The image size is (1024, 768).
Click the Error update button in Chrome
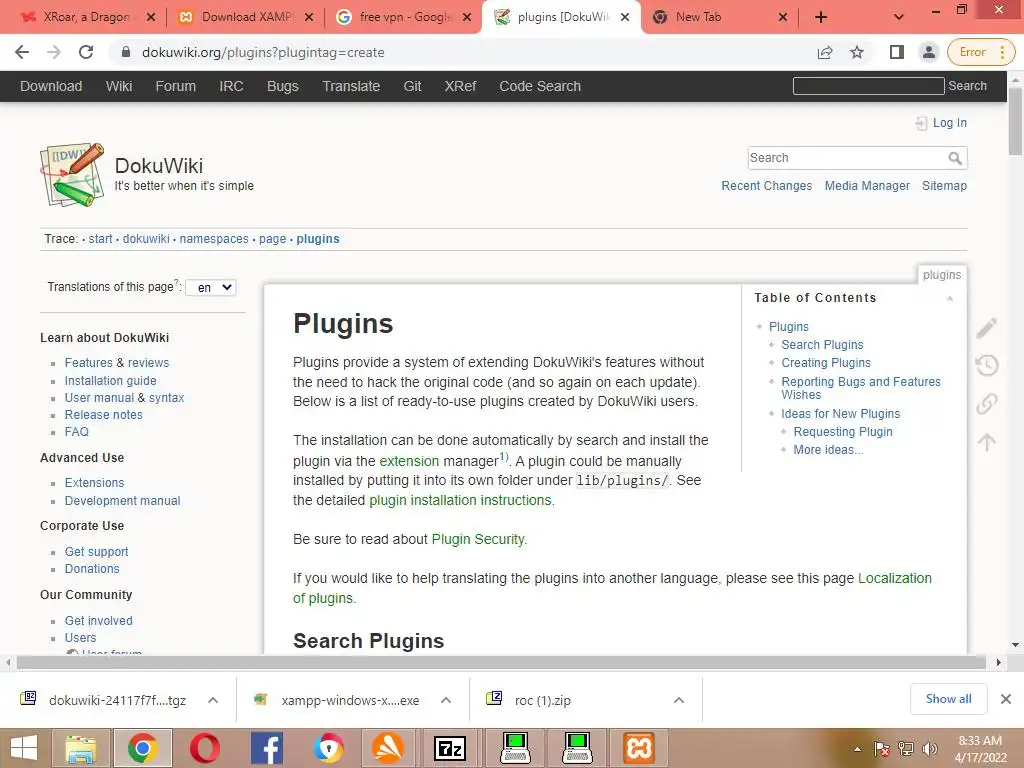980,52
